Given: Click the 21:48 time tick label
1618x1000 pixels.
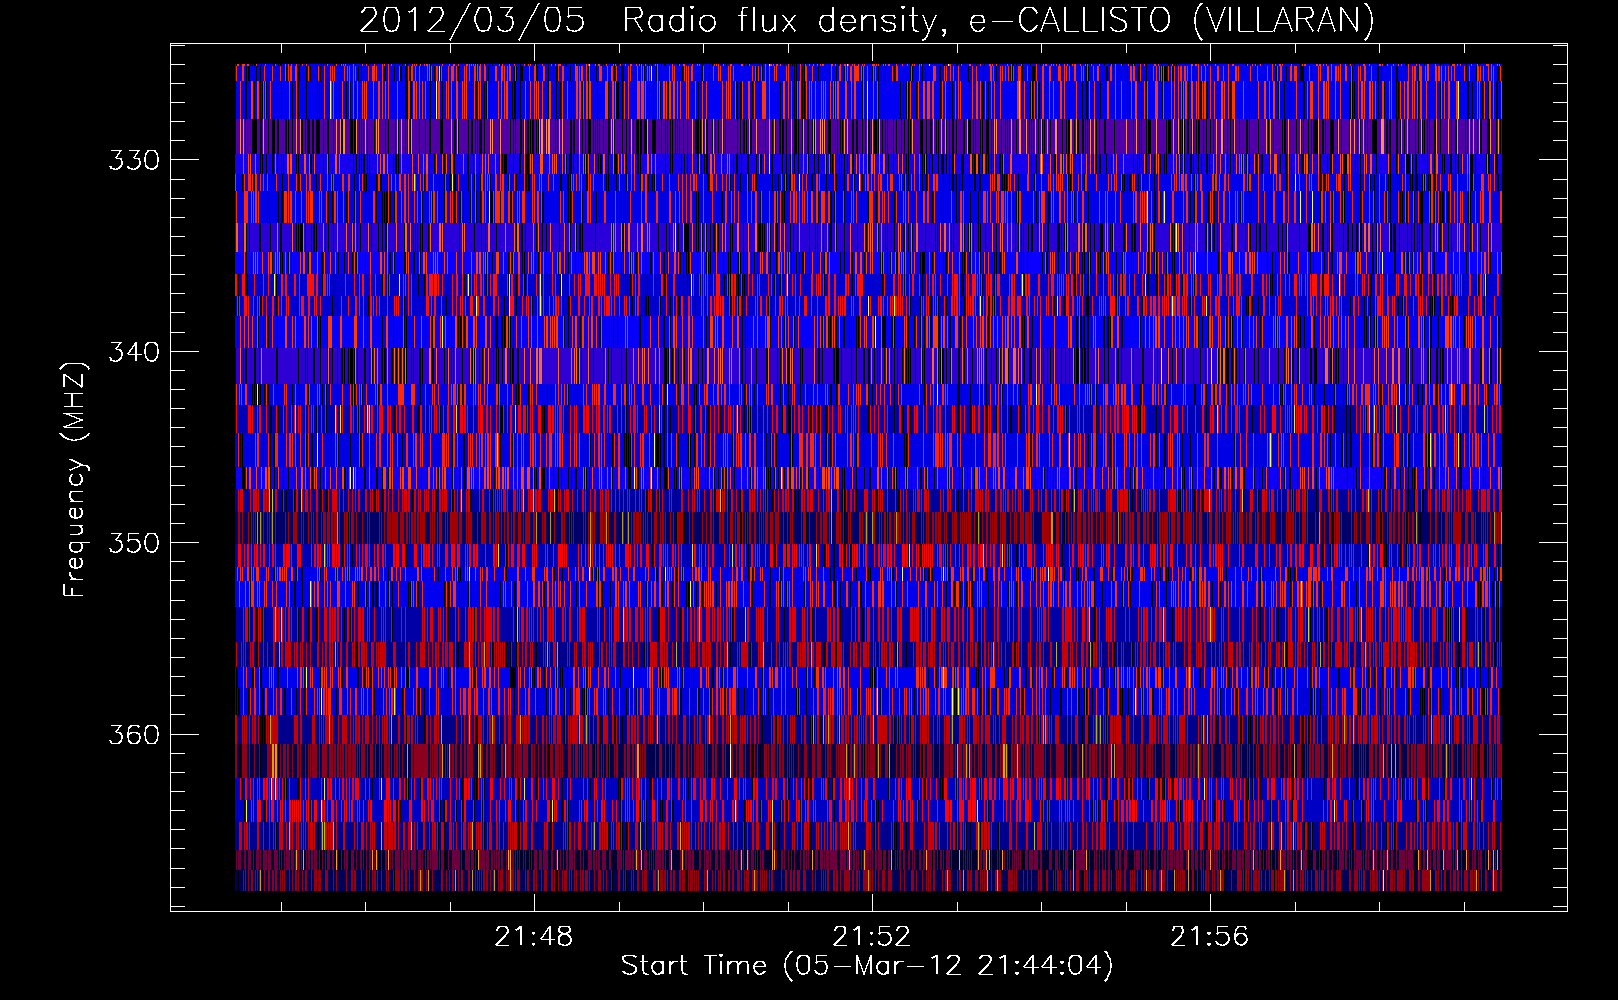Looking at the screenshot, I should coord(534,937).
